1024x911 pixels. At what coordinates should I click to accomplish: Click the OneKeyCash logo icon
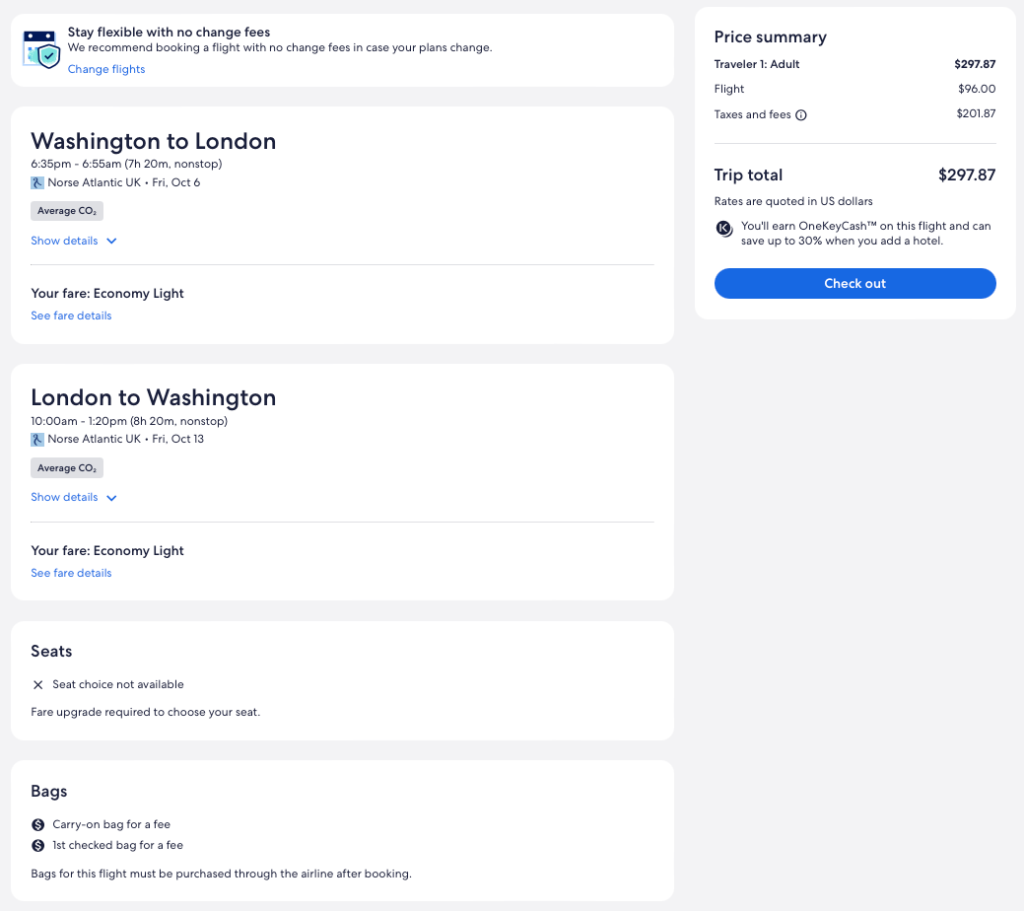click(725, 228)
